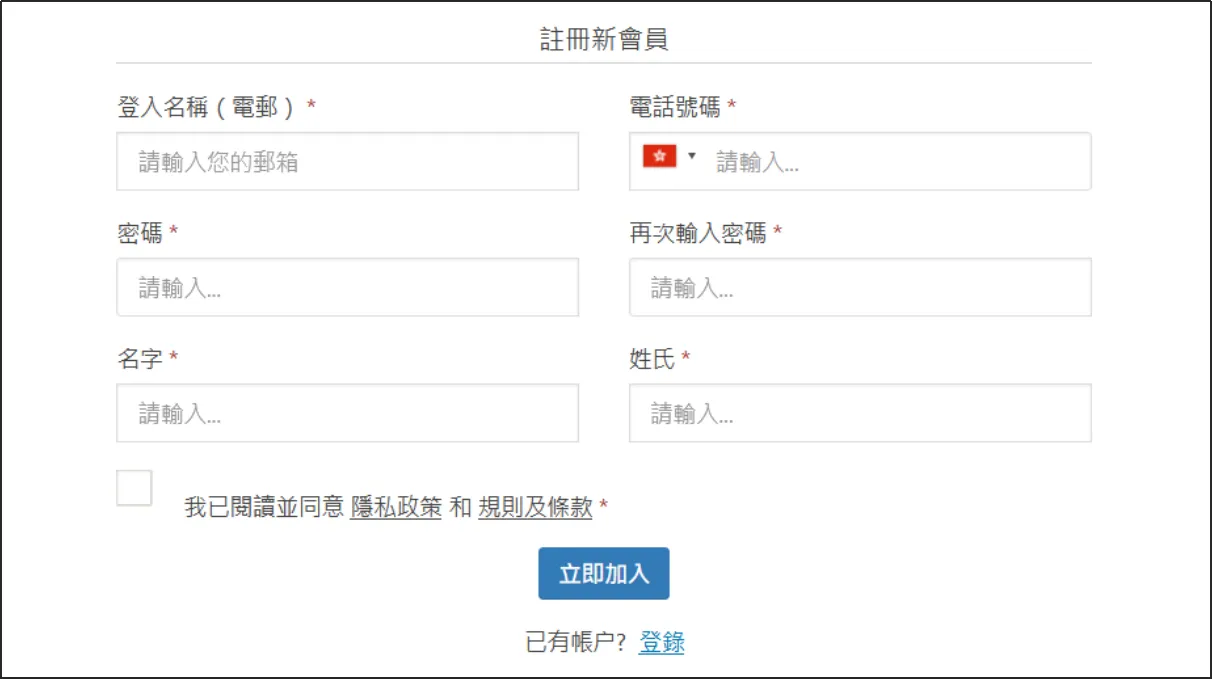Click the 登入名稱（電郵）field label
This screenshot has width=1212, height=680.
tap(207, 107)
